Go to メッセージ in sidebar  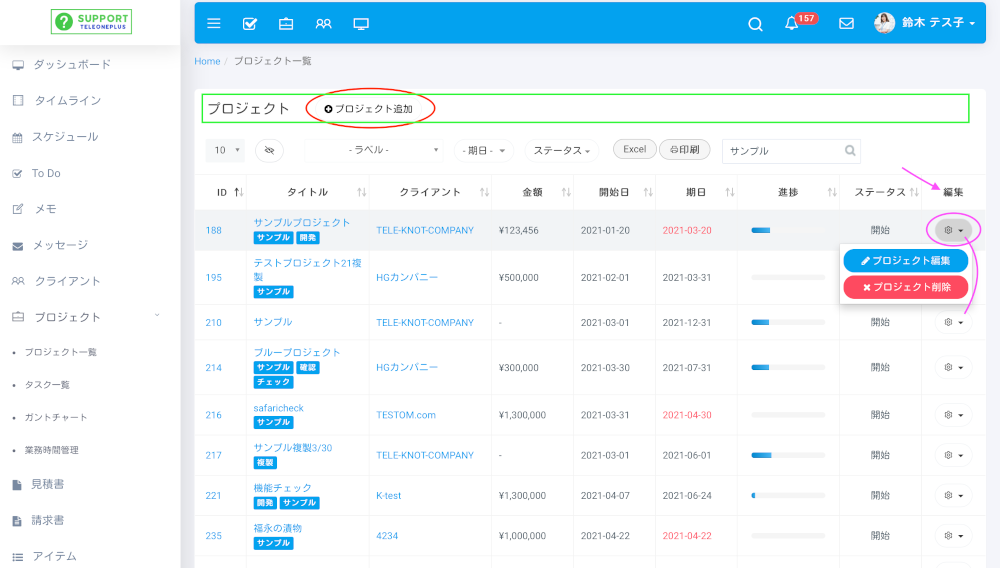coord(61,245)
